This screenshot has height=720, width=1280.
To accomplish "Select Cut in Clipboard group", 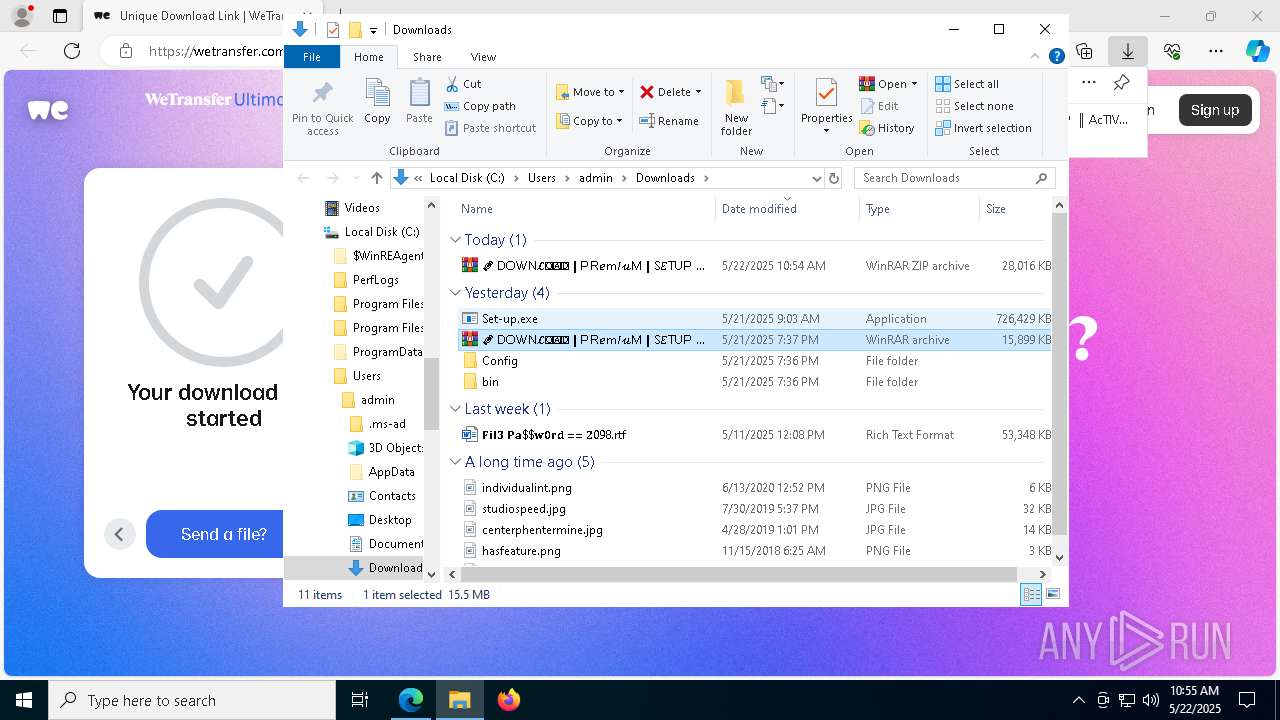I will coord(464,84).
